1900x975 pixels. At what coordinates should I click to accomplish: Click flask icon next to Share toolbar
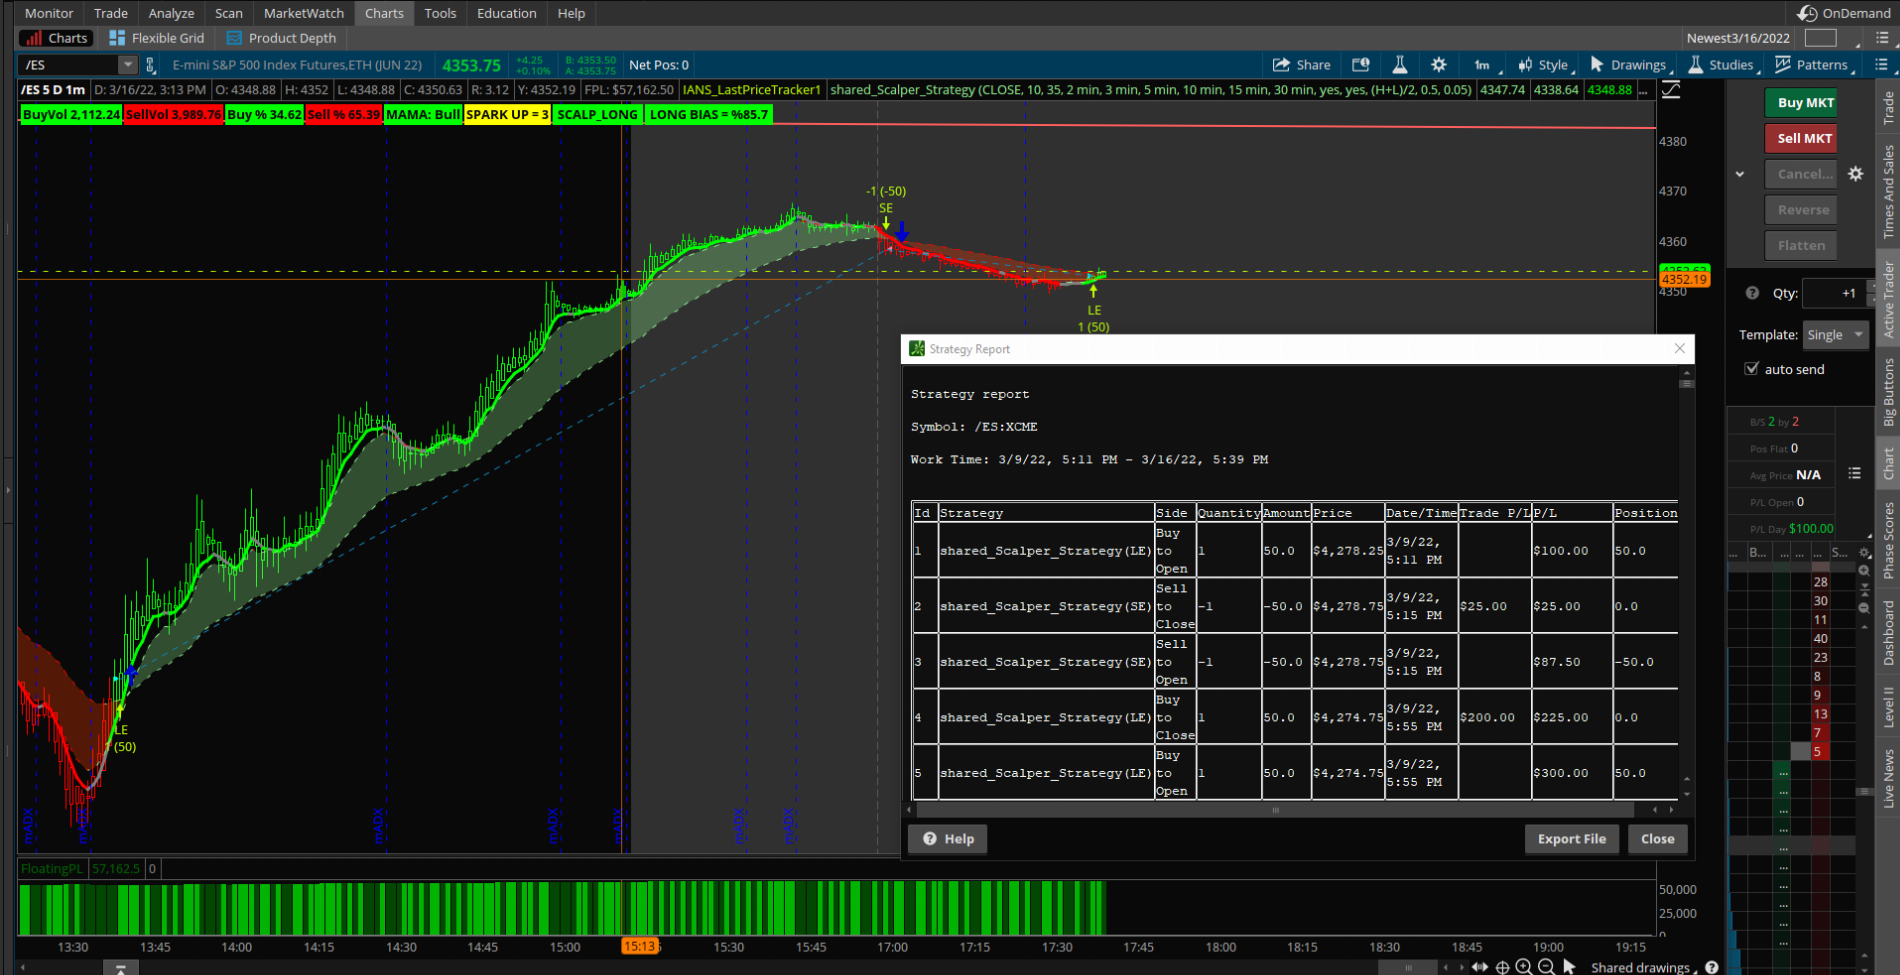tap(1400, 65)
